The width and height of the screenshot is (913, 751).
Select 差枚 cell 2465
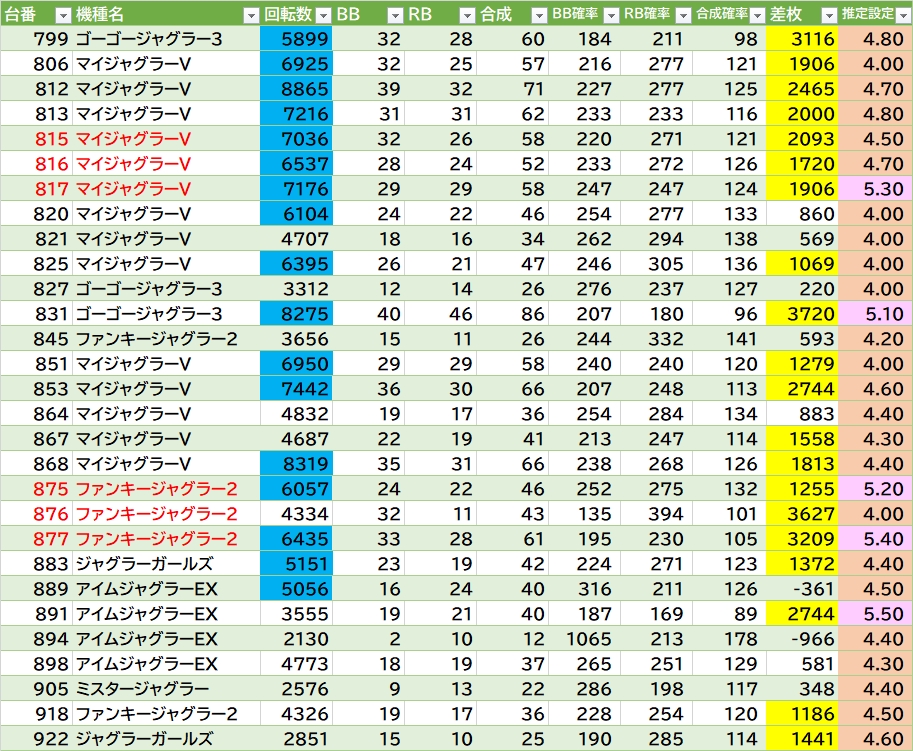pos(802,89)
